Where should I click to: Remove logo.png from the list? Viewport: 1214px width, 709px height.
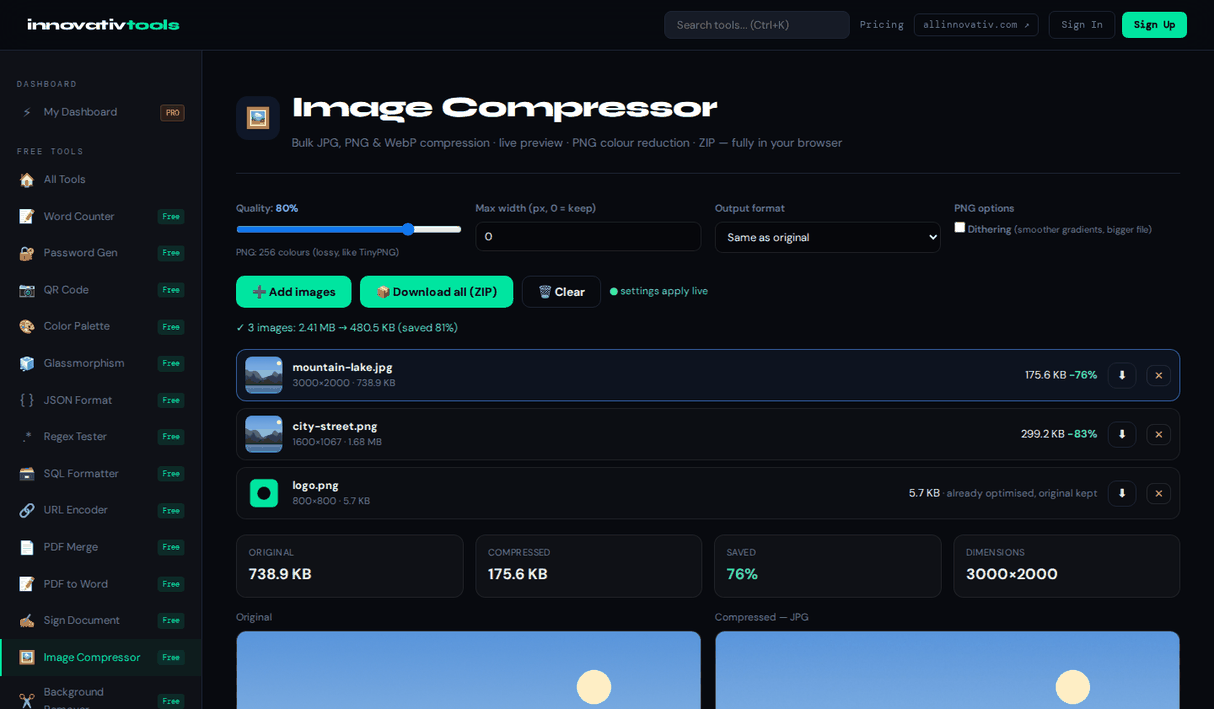pyautogui.click(x=1159, y=493)
